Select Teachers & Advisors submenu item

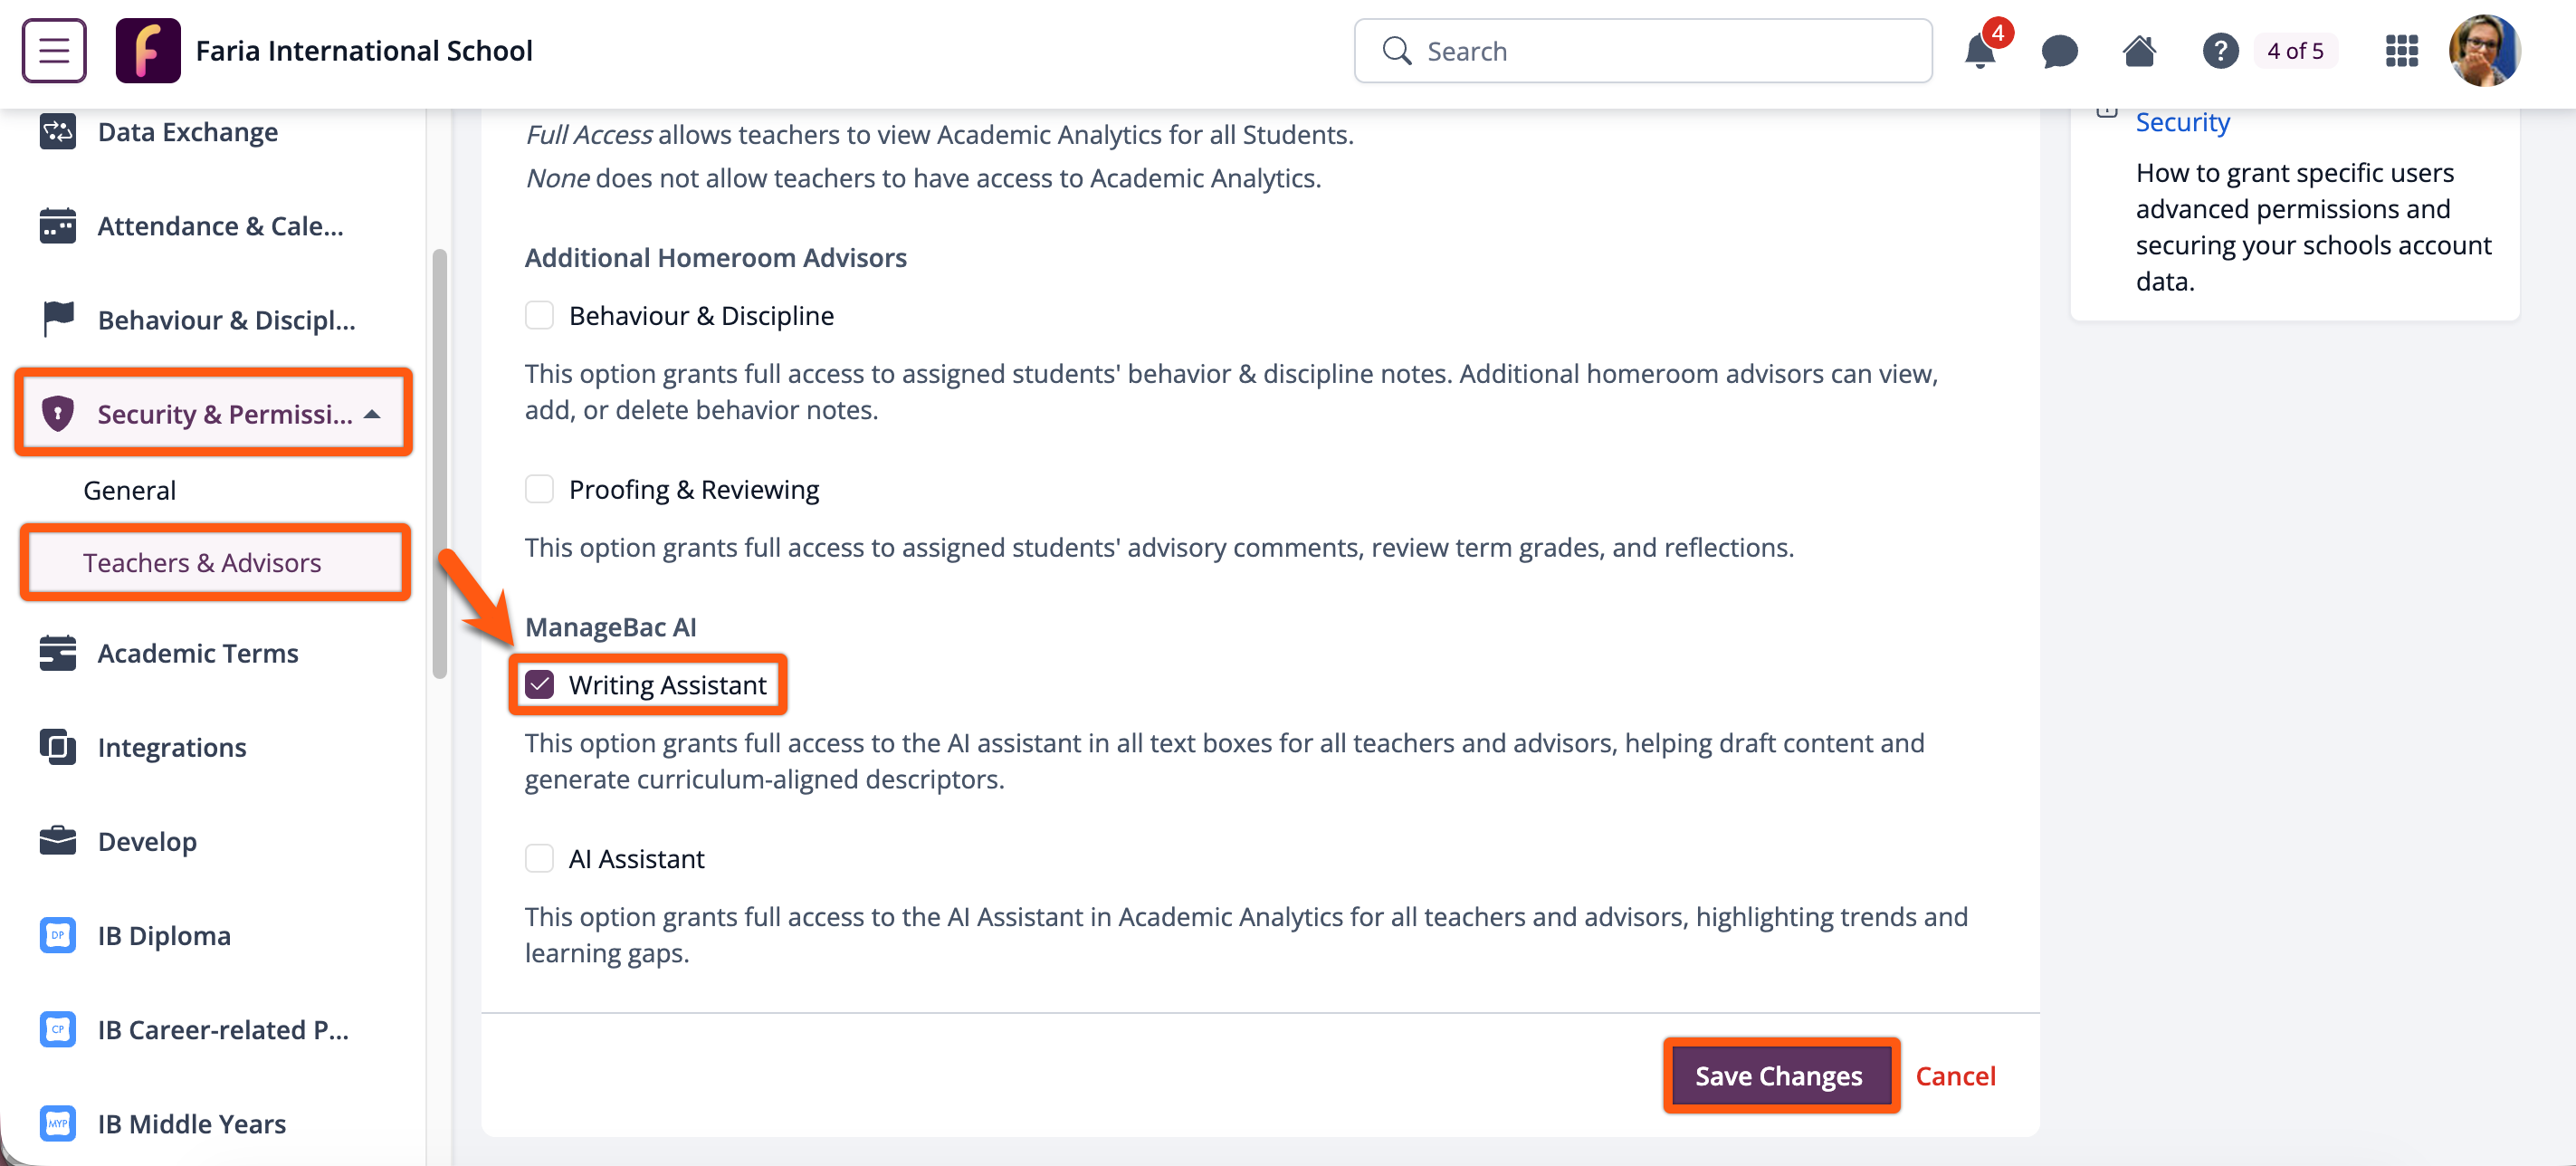pos(202,563)
